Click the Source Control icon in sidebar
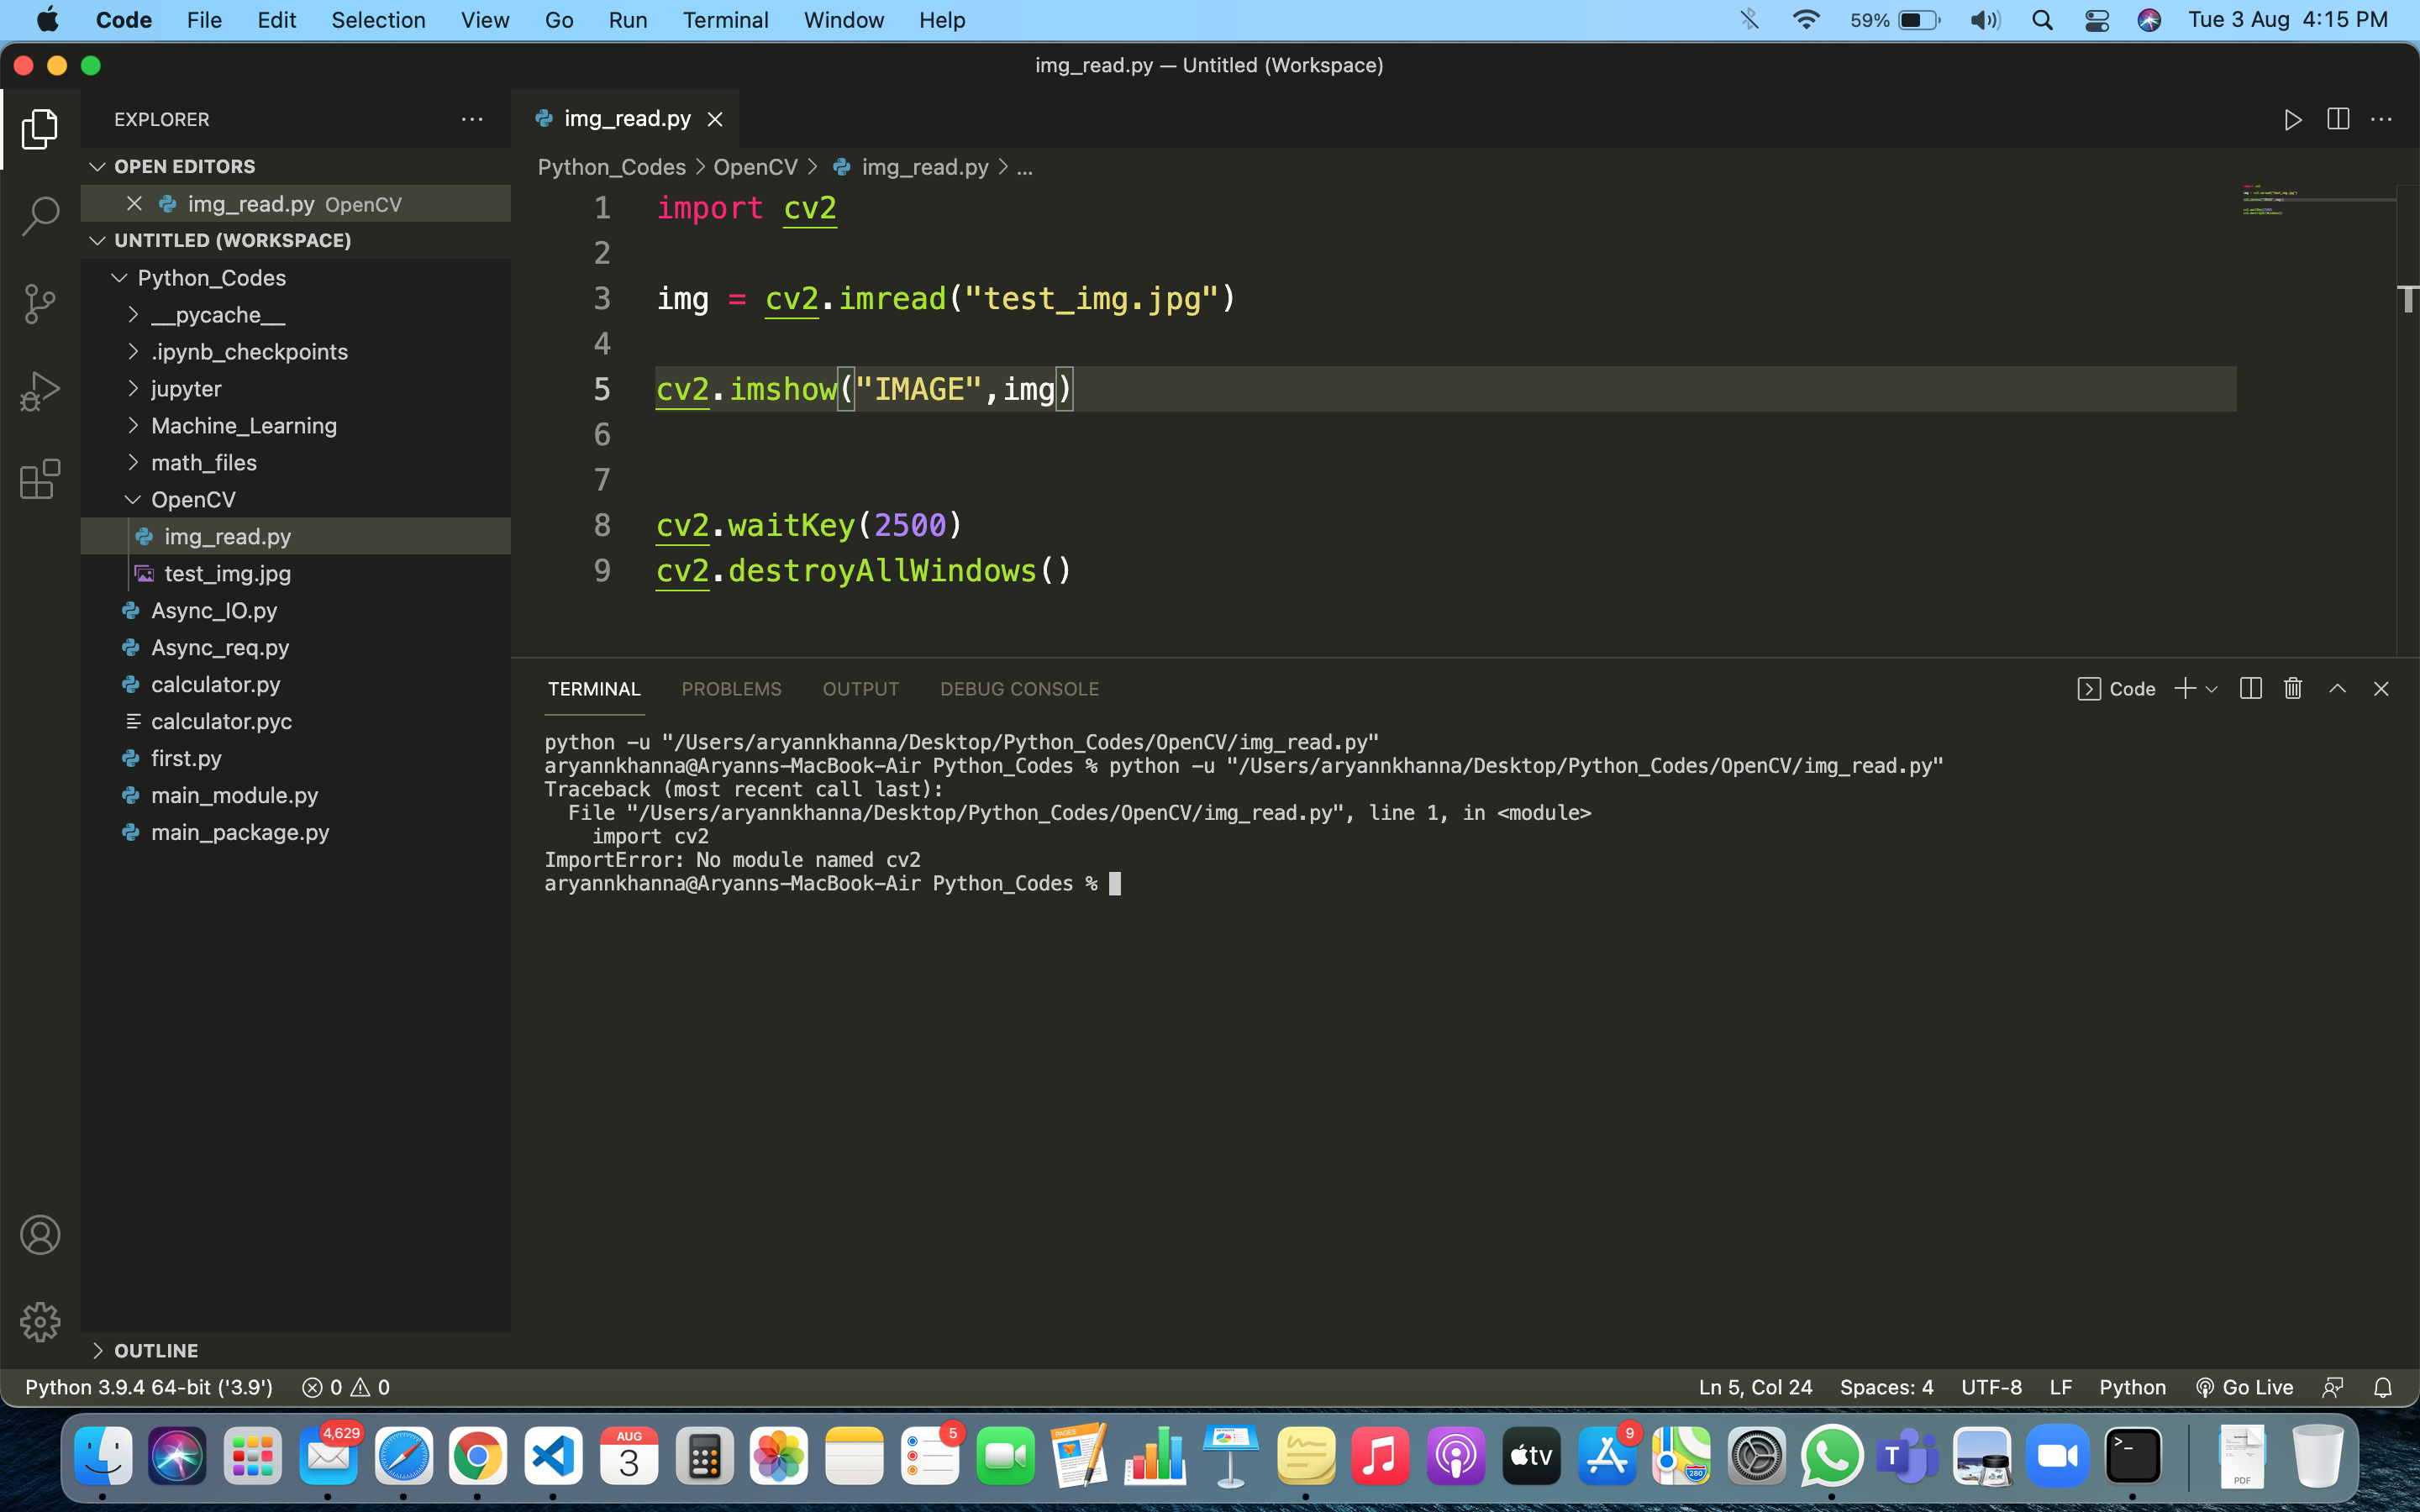 tap(40, 302)
